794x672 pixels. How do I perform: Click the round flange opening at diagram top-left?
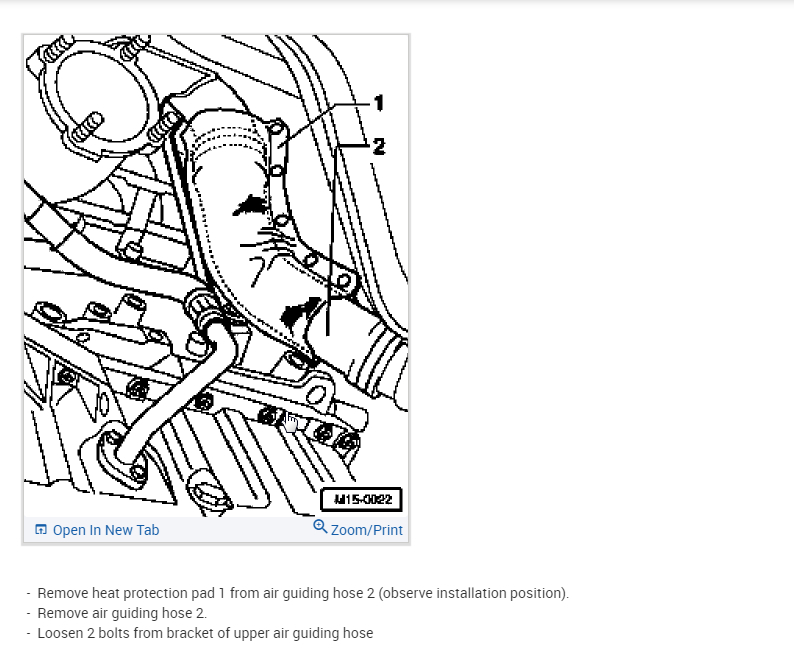click(101, 99)
